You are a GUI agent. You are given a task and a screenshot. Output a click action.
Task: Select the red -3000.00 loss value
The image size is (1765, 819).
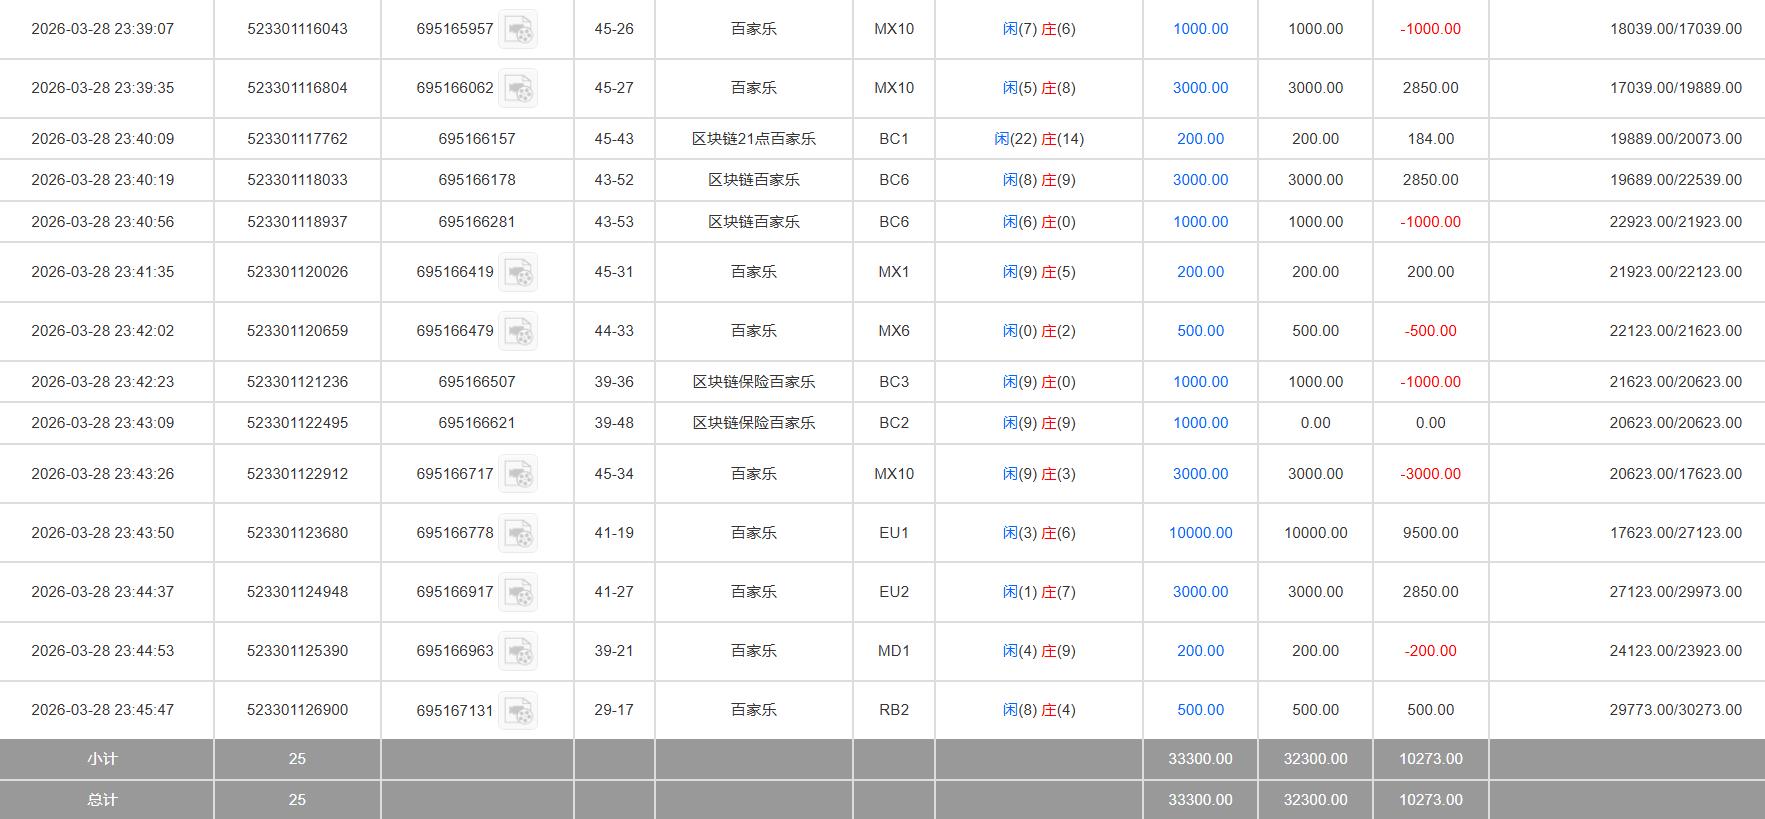[1430, 474]
